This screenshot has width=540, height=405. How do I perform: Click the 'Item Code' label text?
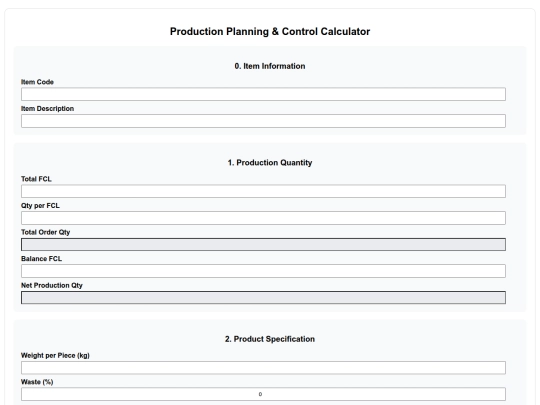(37, 82)
